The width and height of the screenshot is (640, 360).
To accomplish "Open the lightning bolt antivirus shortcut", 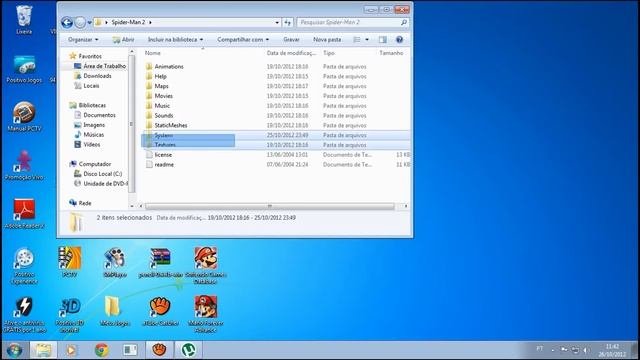I will tap(24, 313).
